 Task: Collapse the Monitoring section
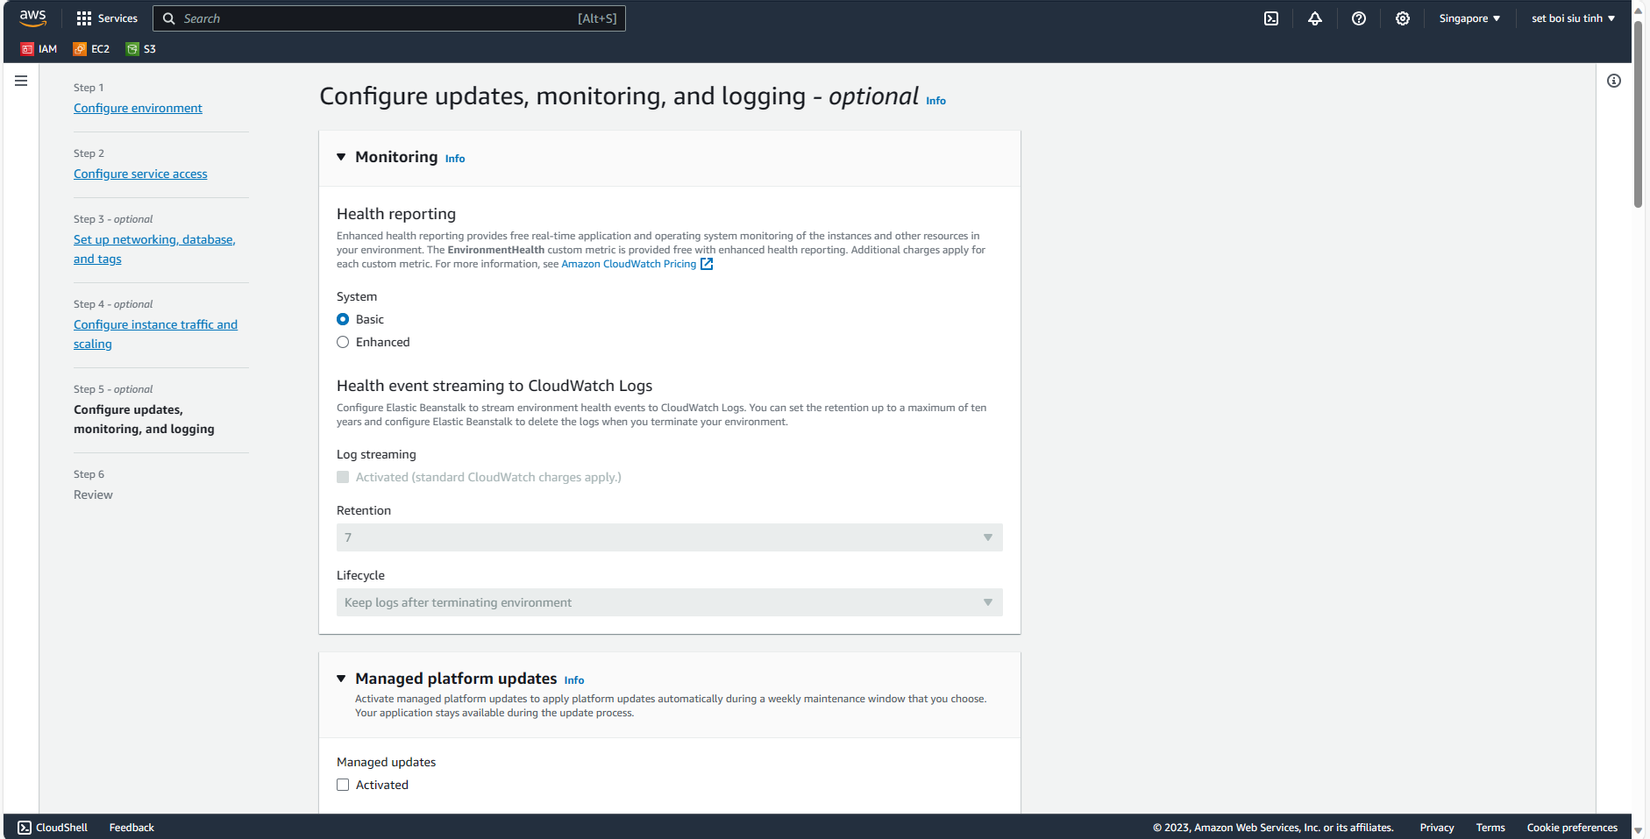(341, 157)
